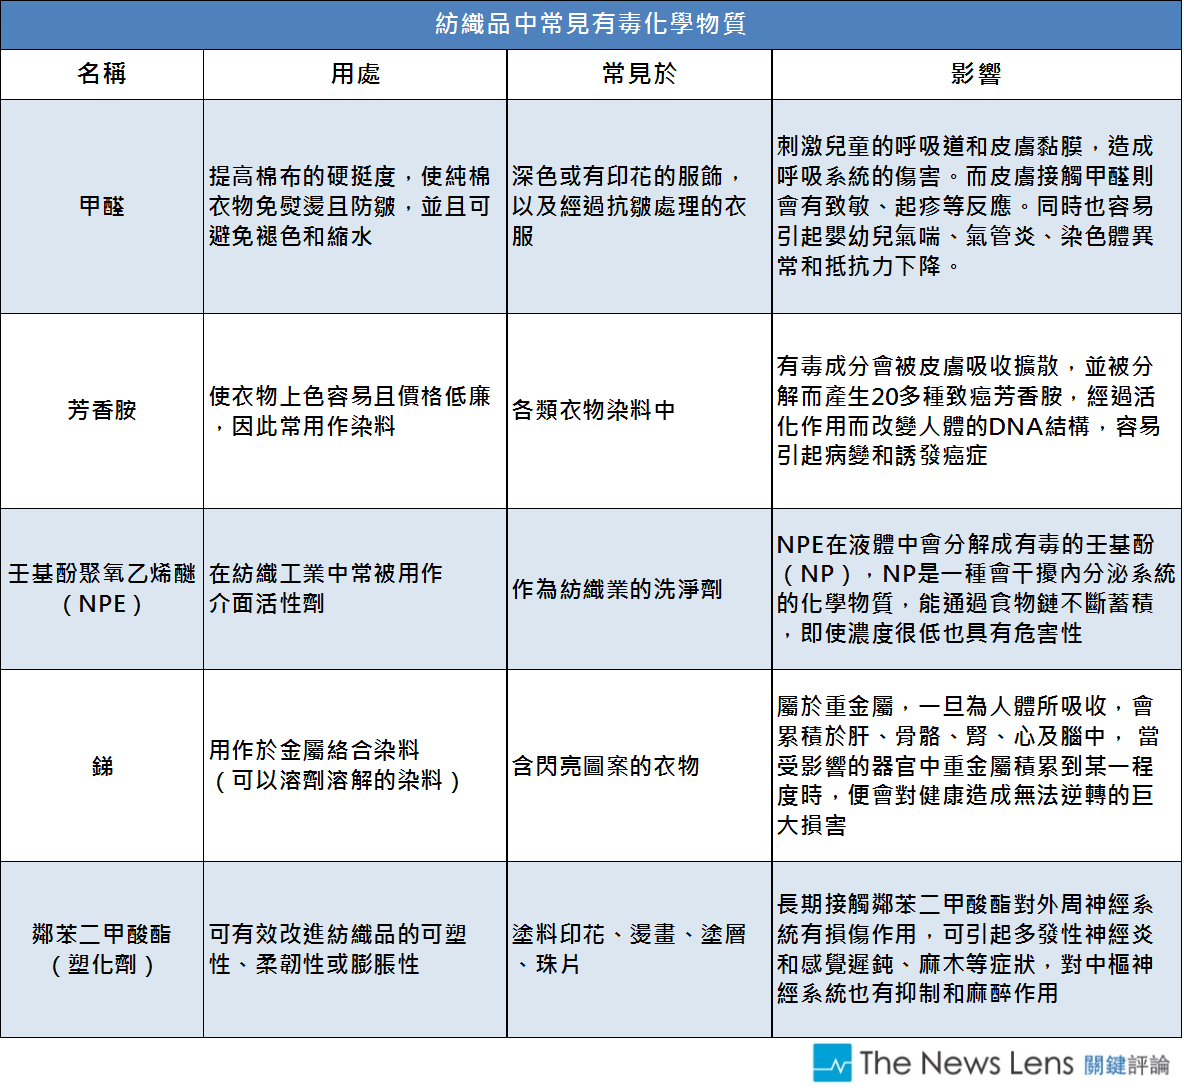The height and width of the screenshot is (1090, 1184).
Task: Select the 常見於 column header
Action: (x=639, y=74)
